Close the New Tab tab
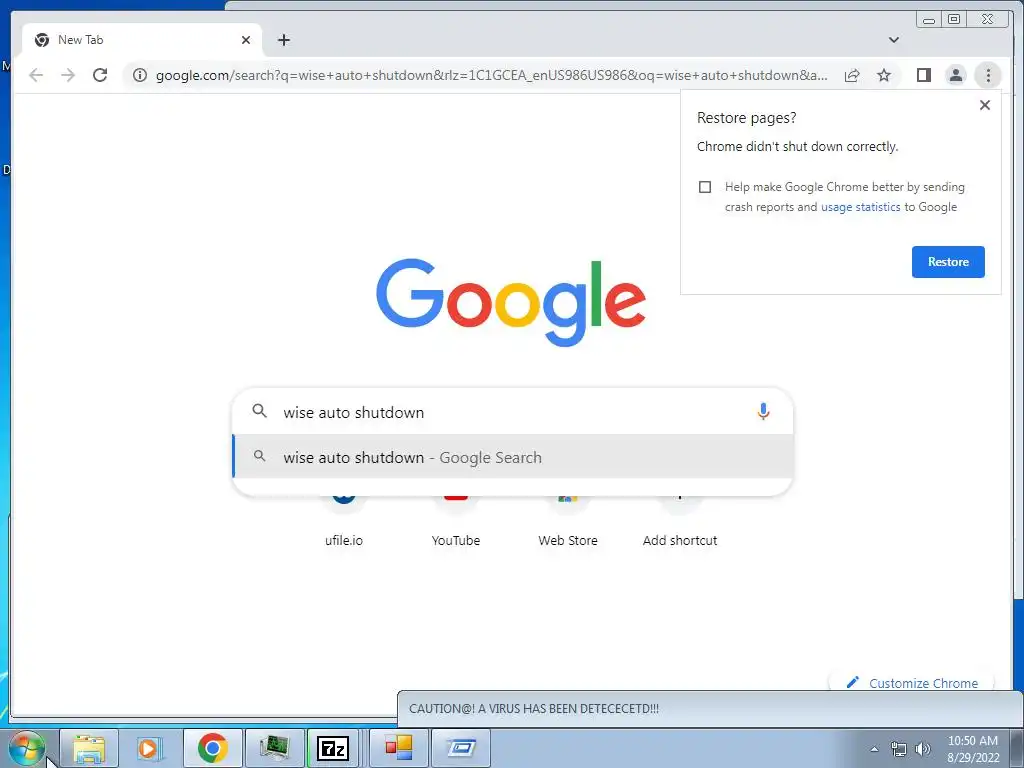1024x768 pixels. pos(246,40)
